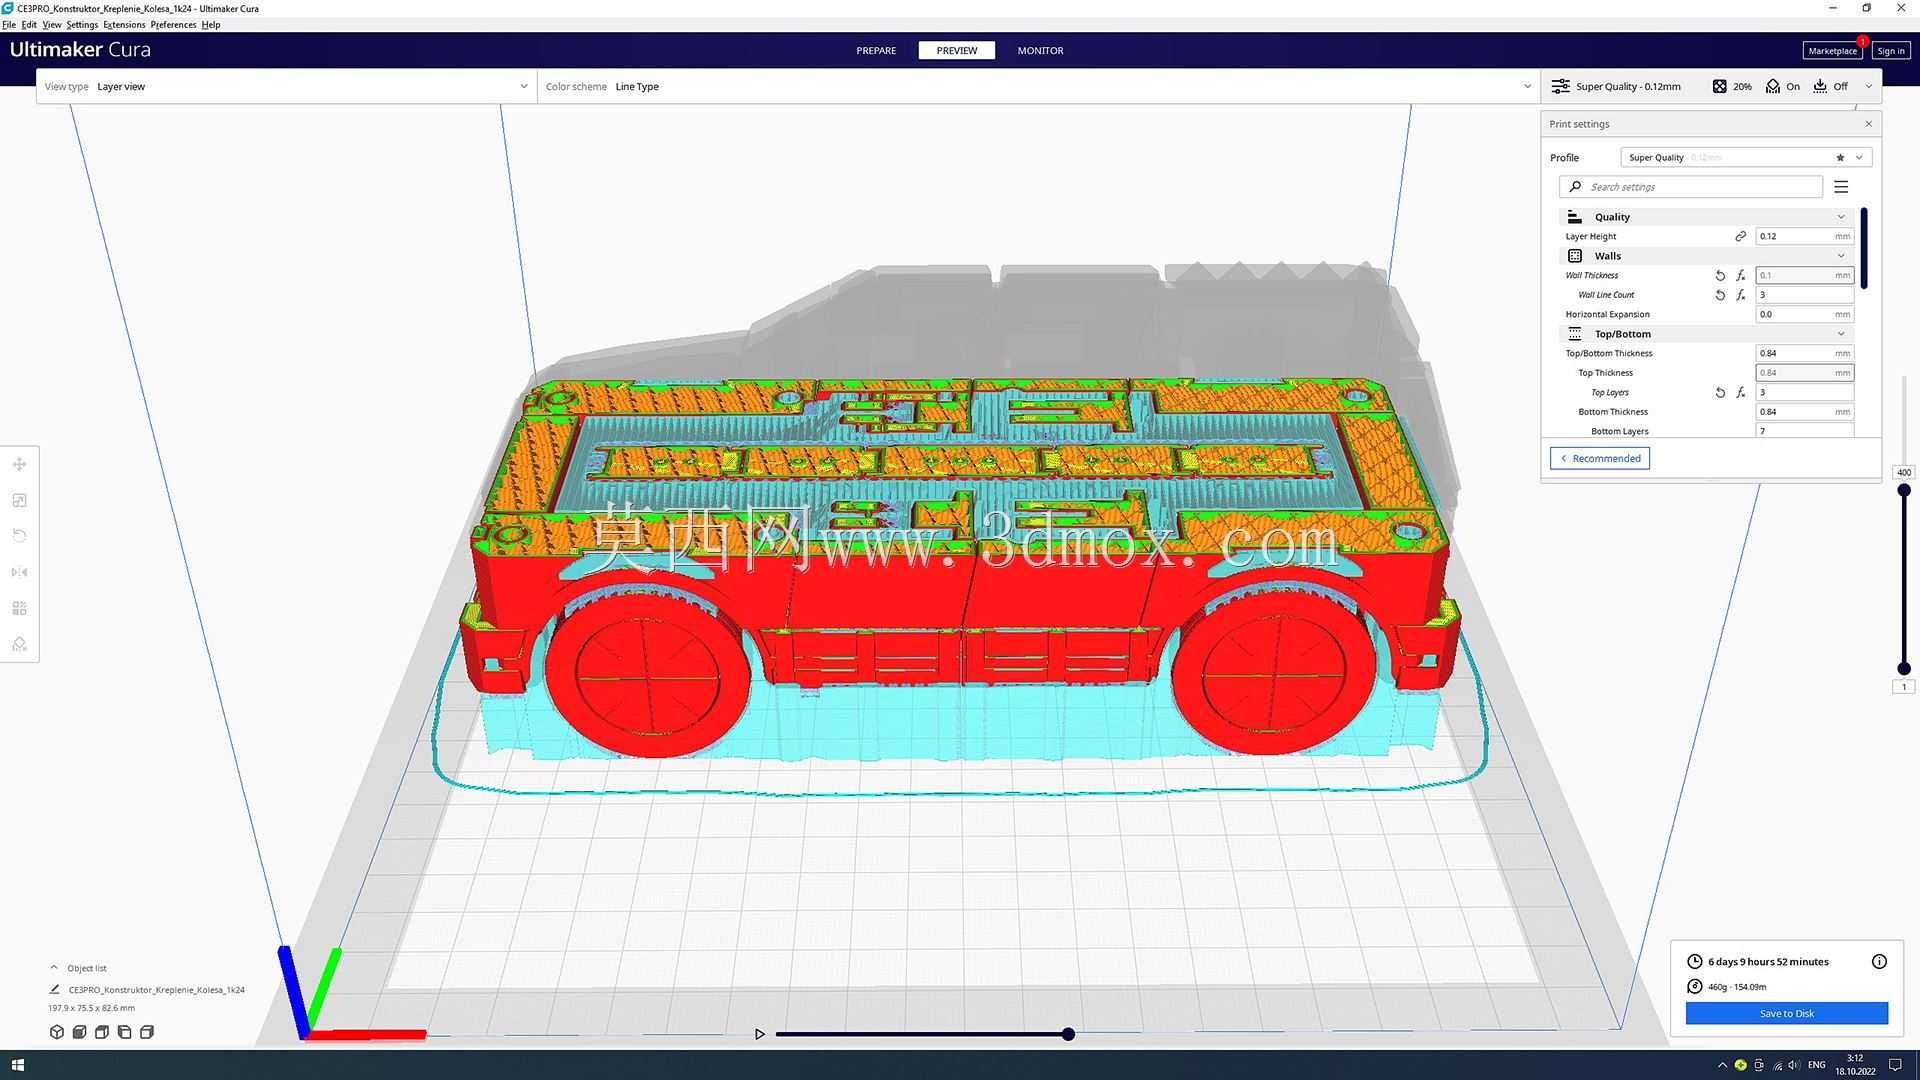Select the Scale tool in left toolbar

[19, 500]
